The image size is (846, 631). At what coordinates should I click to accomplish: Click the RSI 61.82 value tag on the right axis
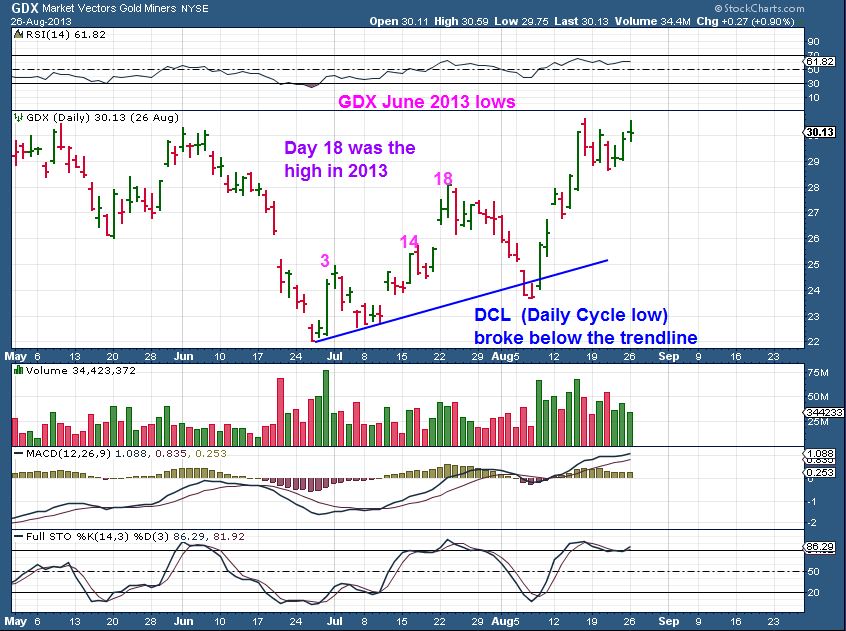[x=820, y=61]
